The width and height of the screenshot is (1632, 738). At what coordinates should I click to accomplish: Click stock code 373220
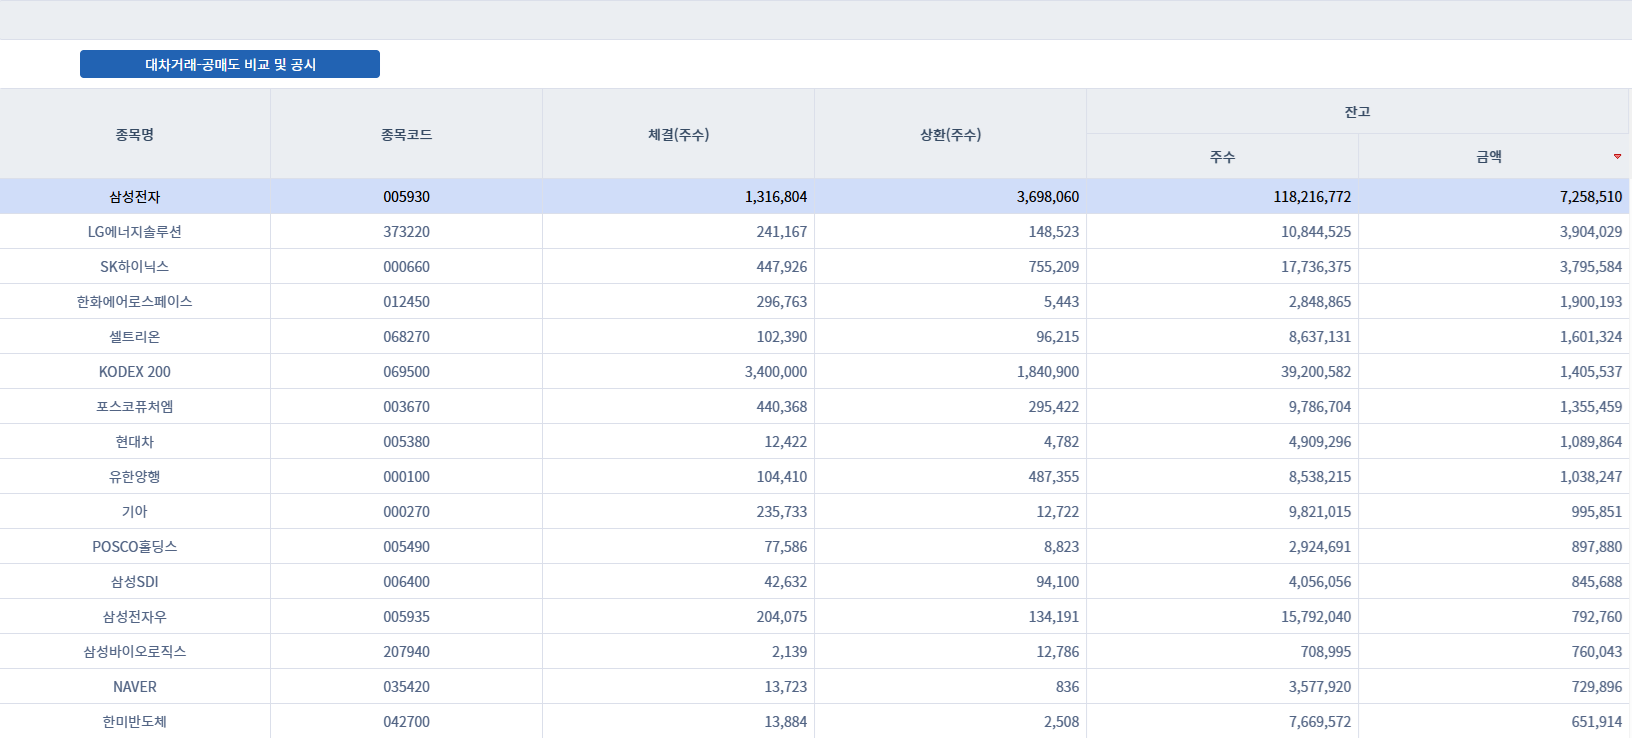(406, 232)
